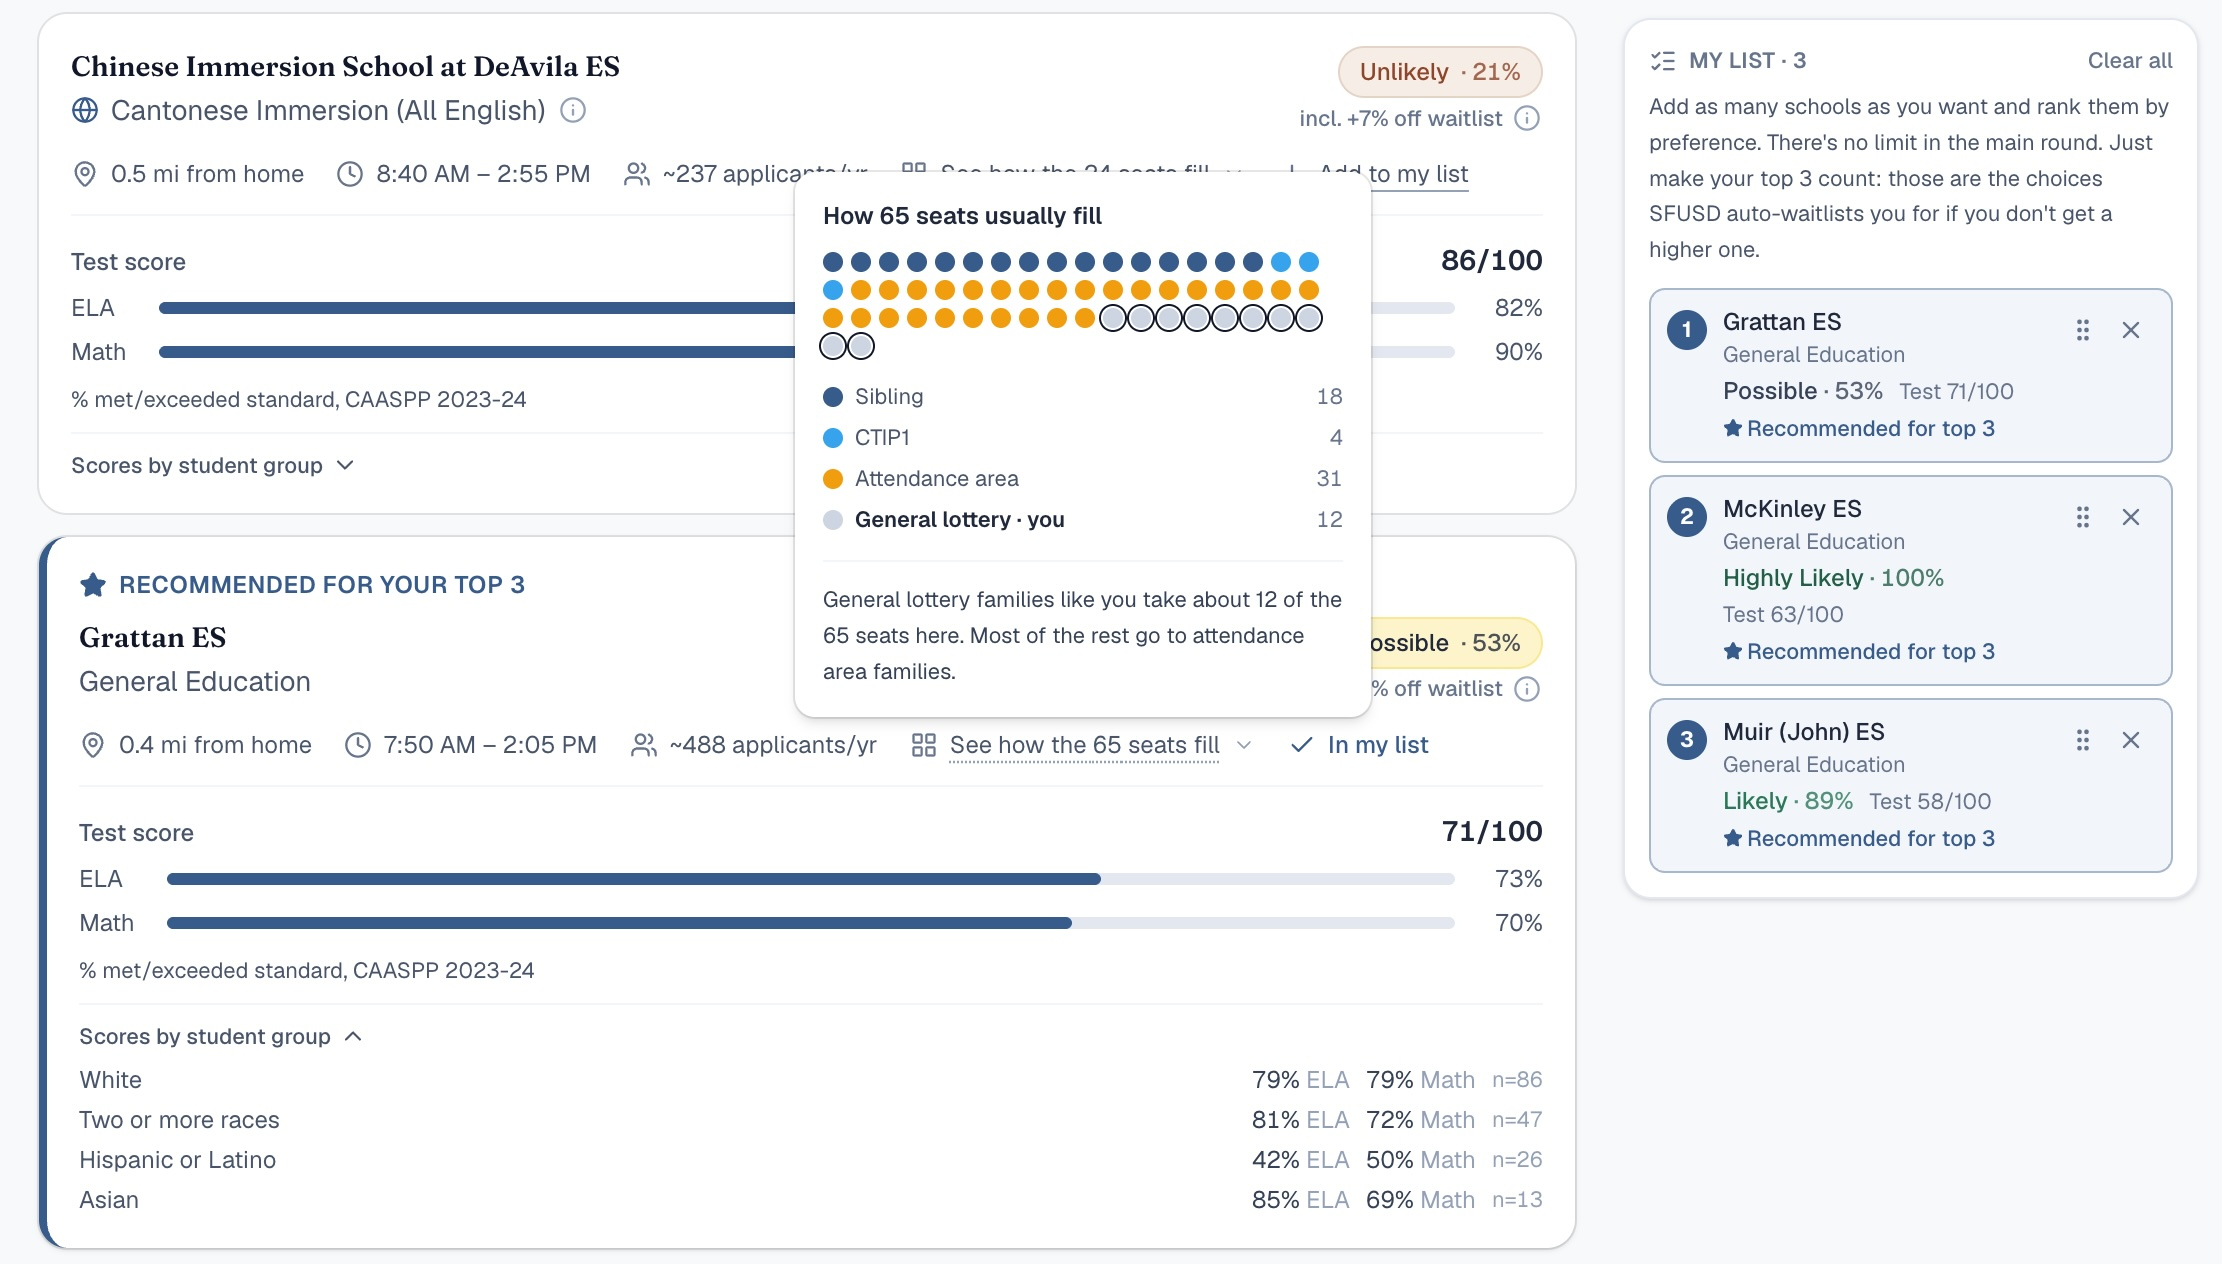The height and width of the screenshot is (1264, 2222).
Task: Click rank badge 2 on McKinley ES
Action: point(1687,516)
